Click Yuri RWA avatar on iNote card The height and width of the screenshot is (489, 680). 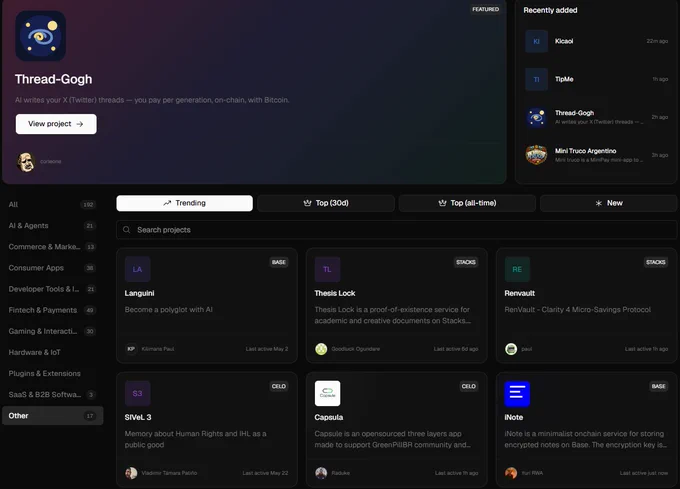pyautogui.click(x=511, y=473)
